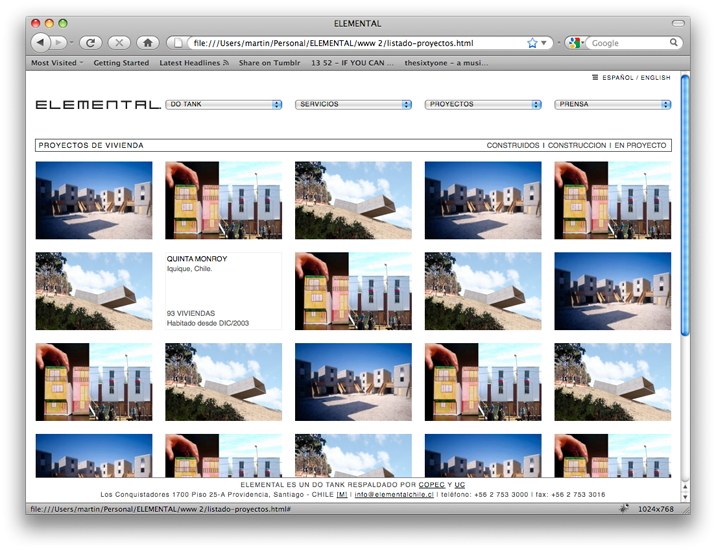Click the COPEC link in footer

point(432,485)
